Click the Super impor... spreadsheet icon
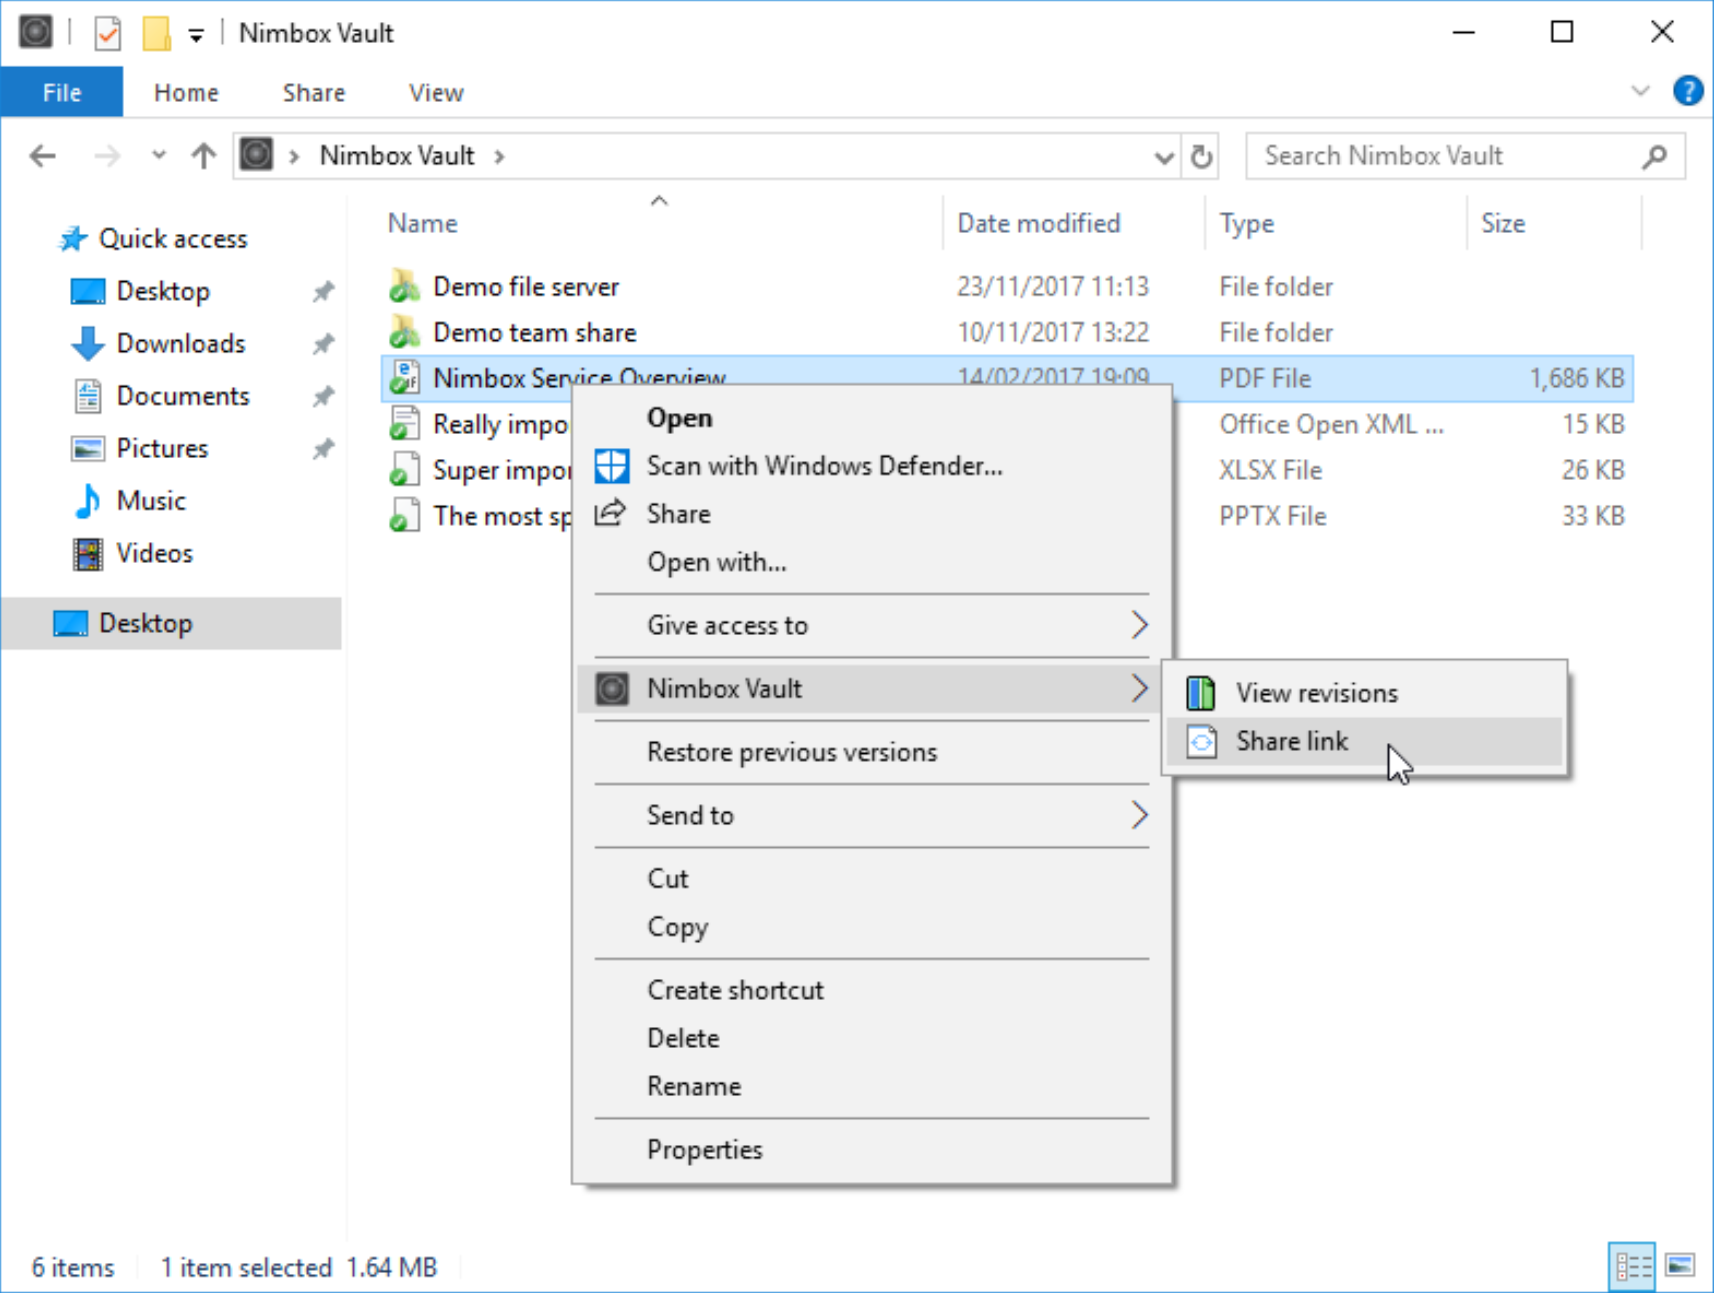 tap(405, 470)
